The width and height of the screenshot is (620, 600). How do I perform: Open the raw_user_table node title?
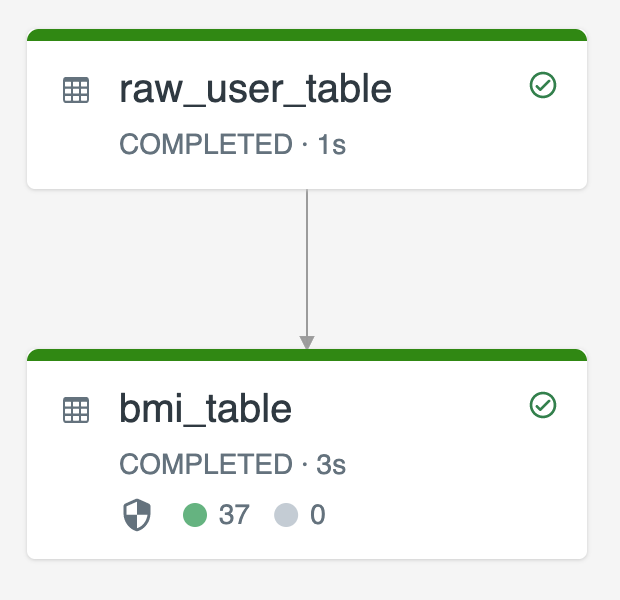point(255,89)
